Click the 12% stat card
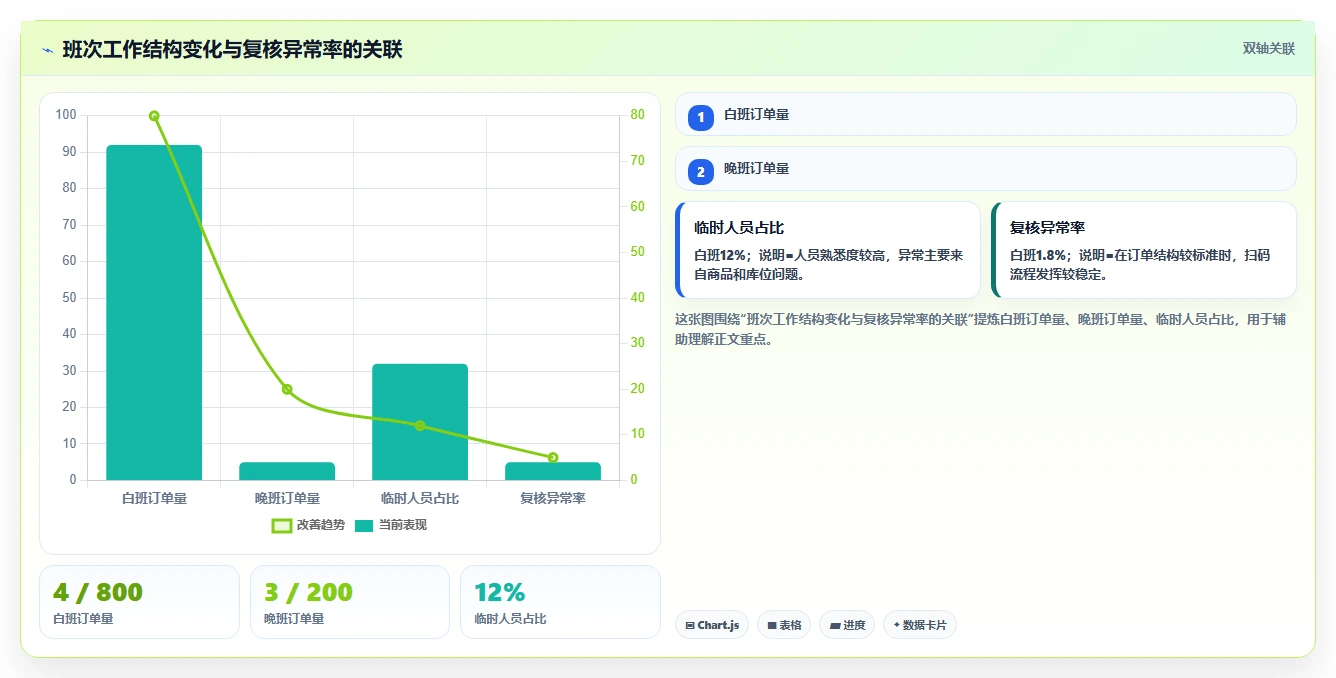1336x678 pixels. point(560,602)
